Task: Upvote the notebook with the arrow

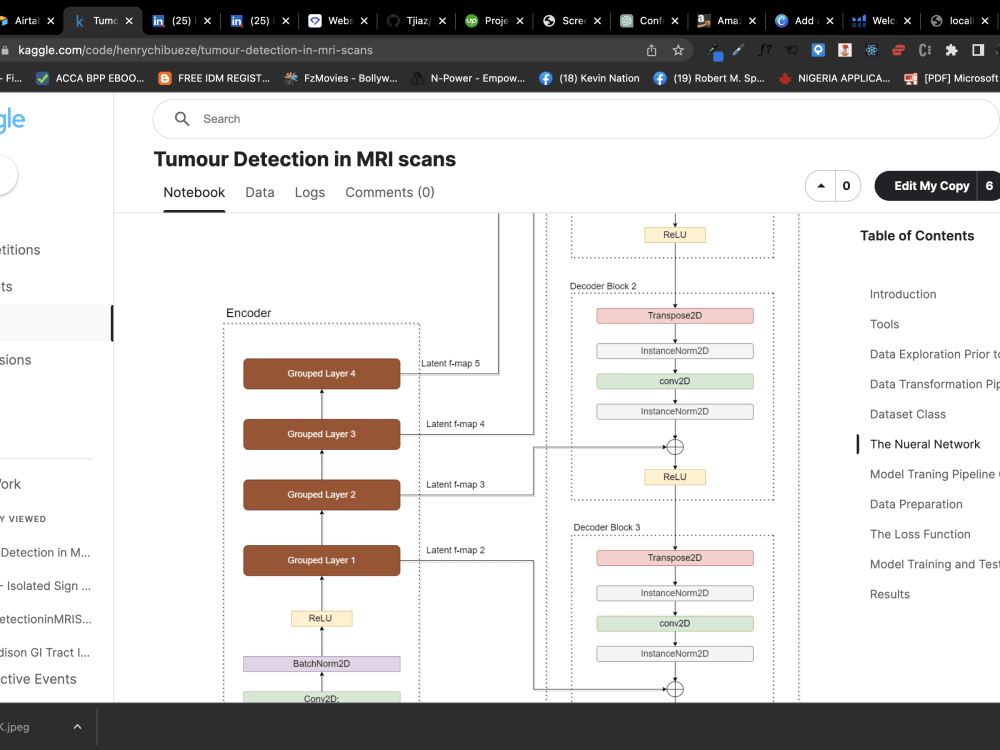Action: click(x=821, y=186)
